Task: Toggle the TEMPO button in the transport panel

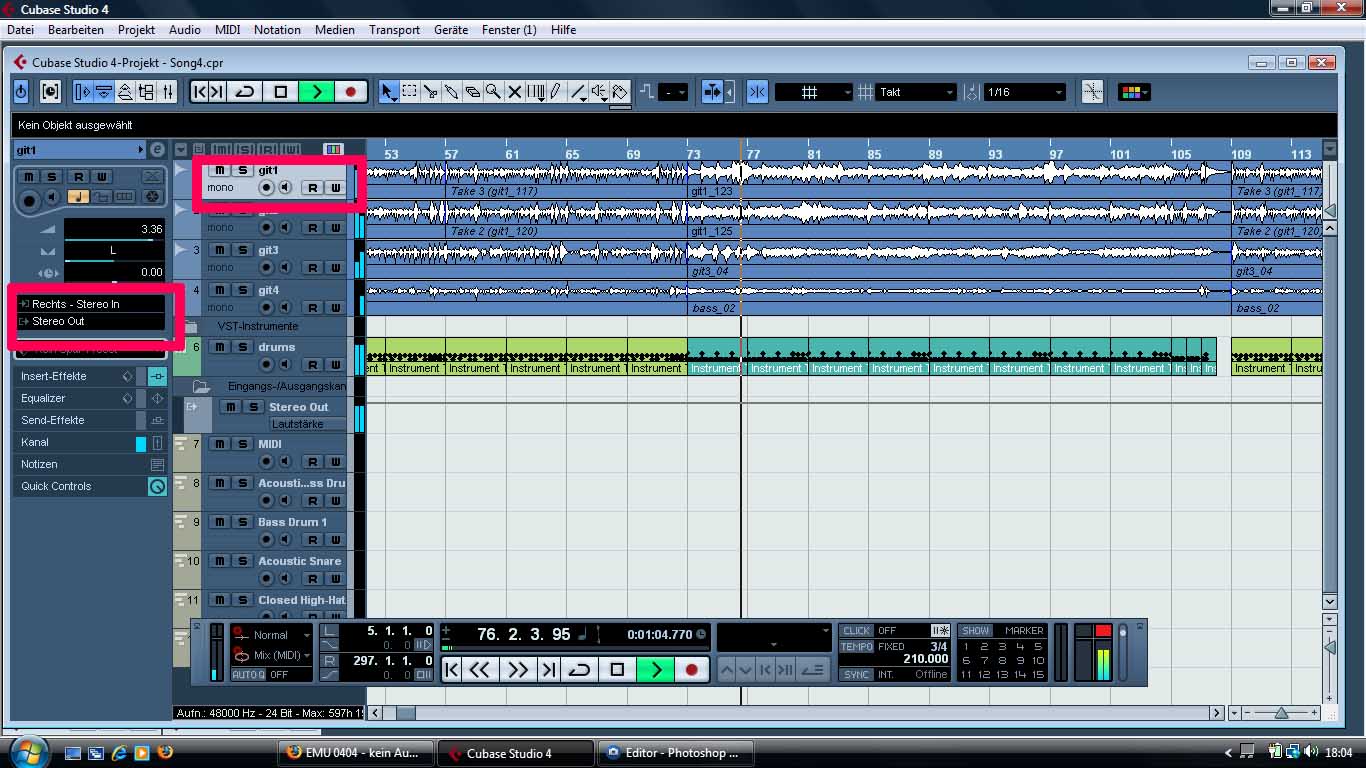Action: pyautogui.click(x=857, y=647)
